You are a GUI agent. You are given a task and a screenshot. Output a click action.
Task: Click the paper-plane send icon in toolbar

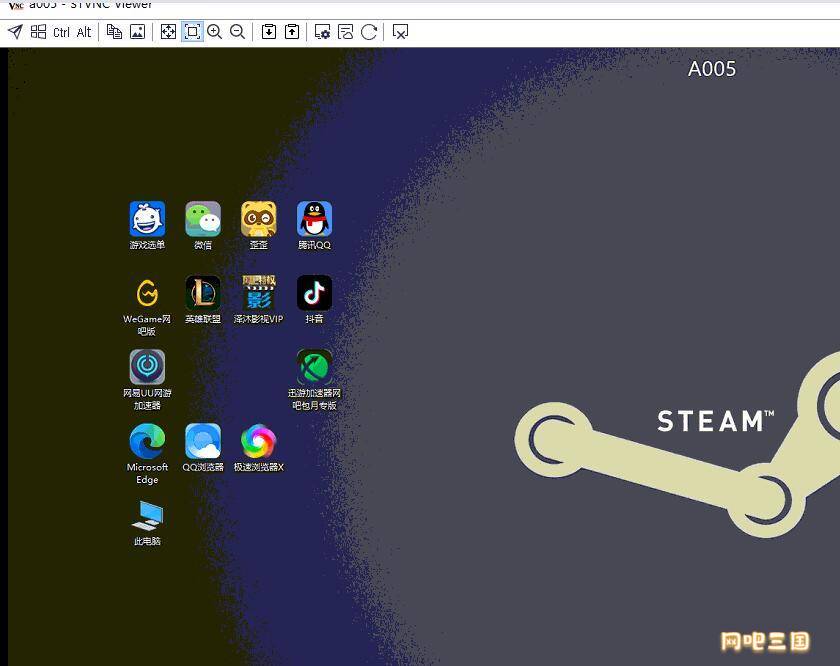pos(16,32)
